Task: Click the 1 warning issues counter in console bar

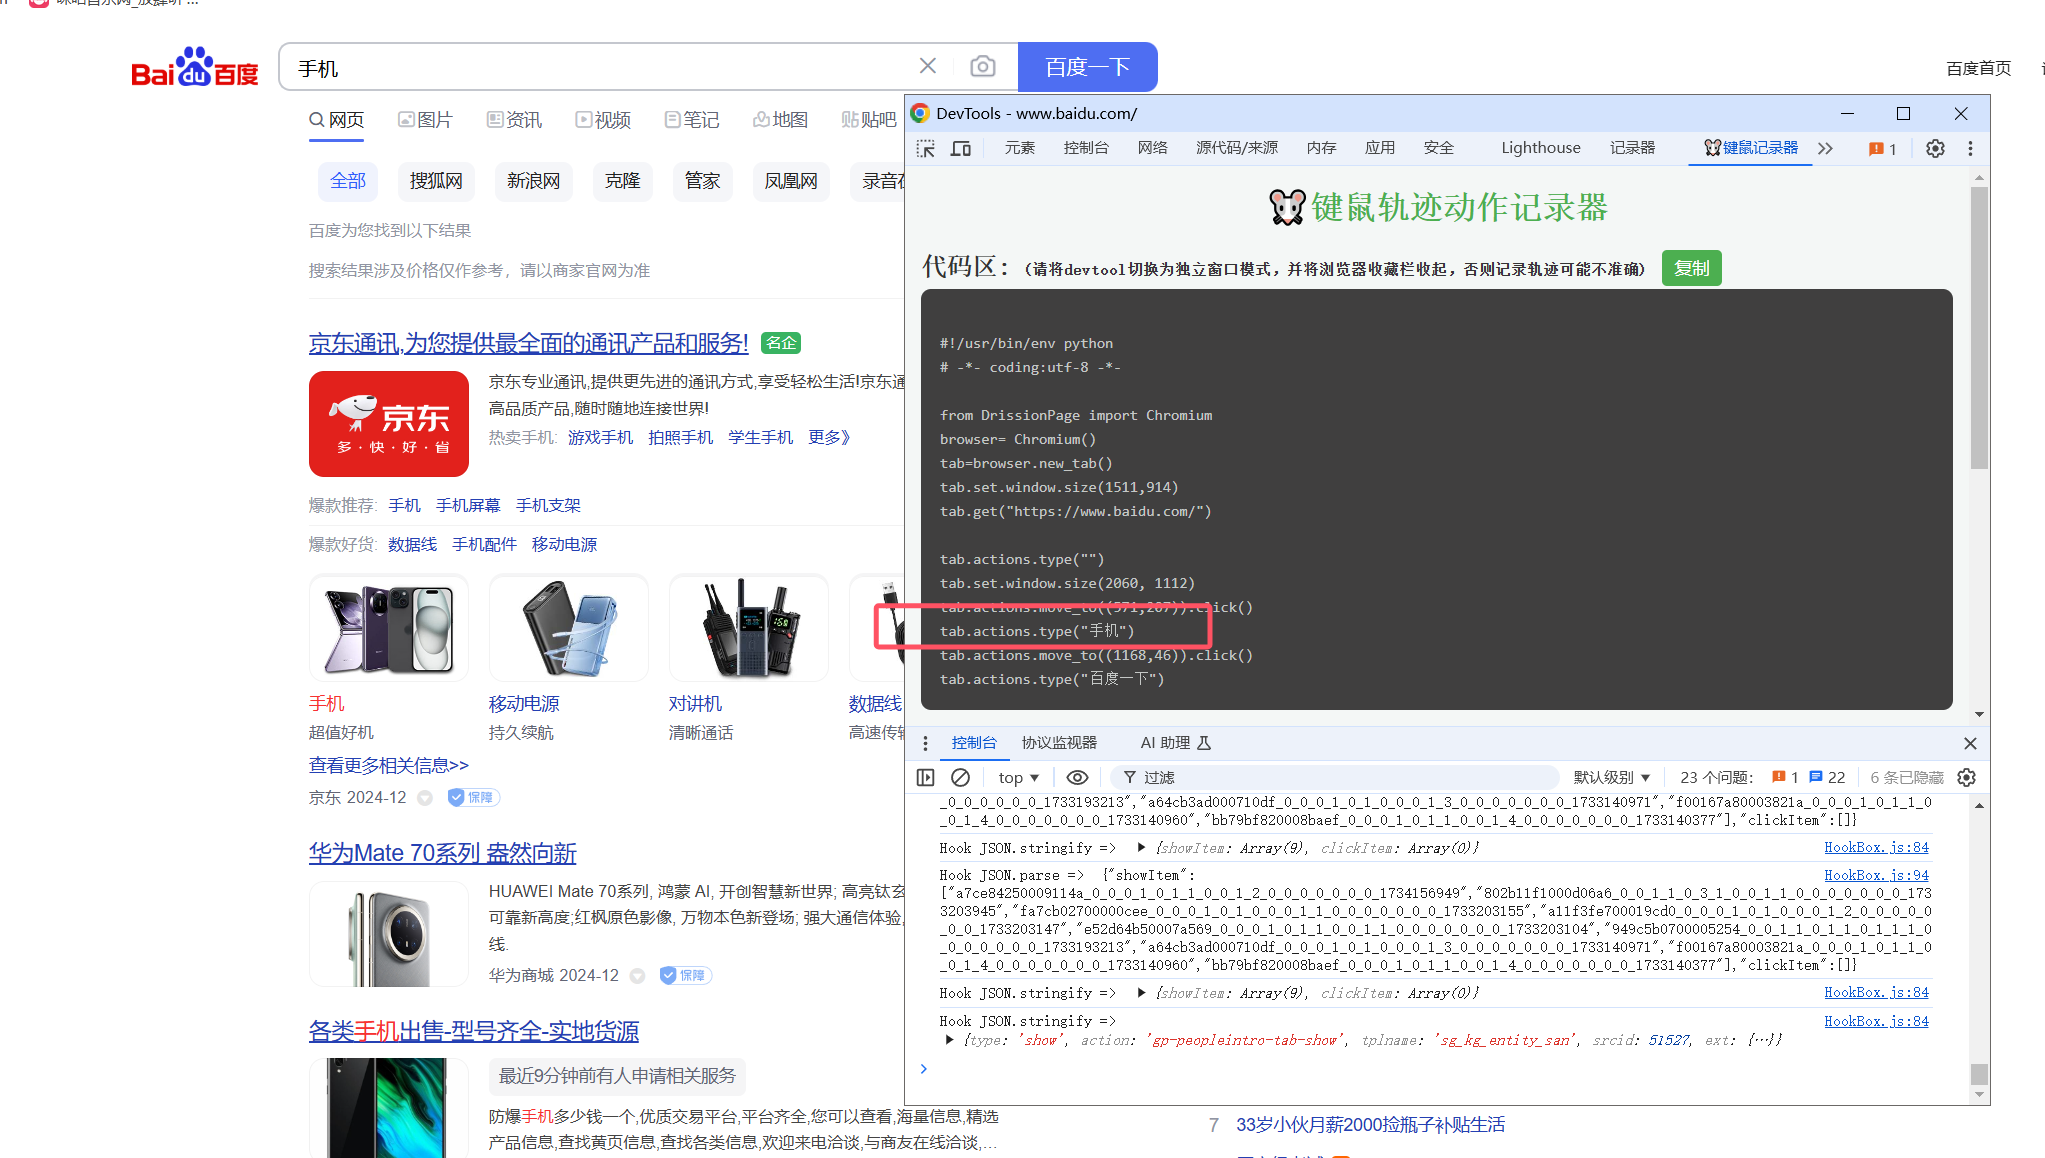Action: click(1785, 777)
